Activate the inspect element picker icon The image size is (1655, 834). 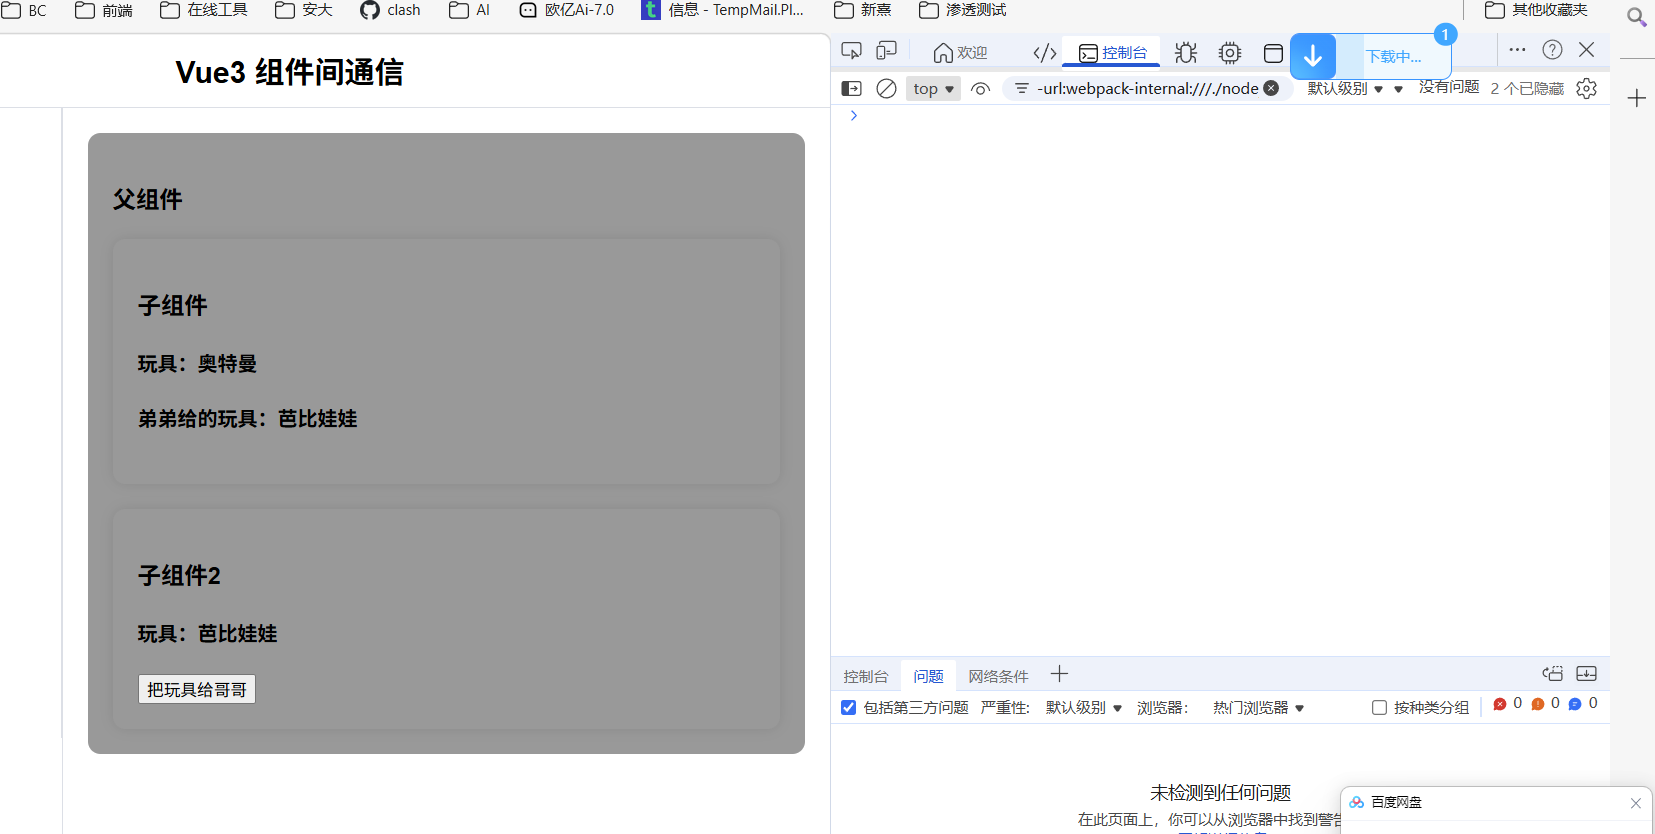[x=851, y=51]
